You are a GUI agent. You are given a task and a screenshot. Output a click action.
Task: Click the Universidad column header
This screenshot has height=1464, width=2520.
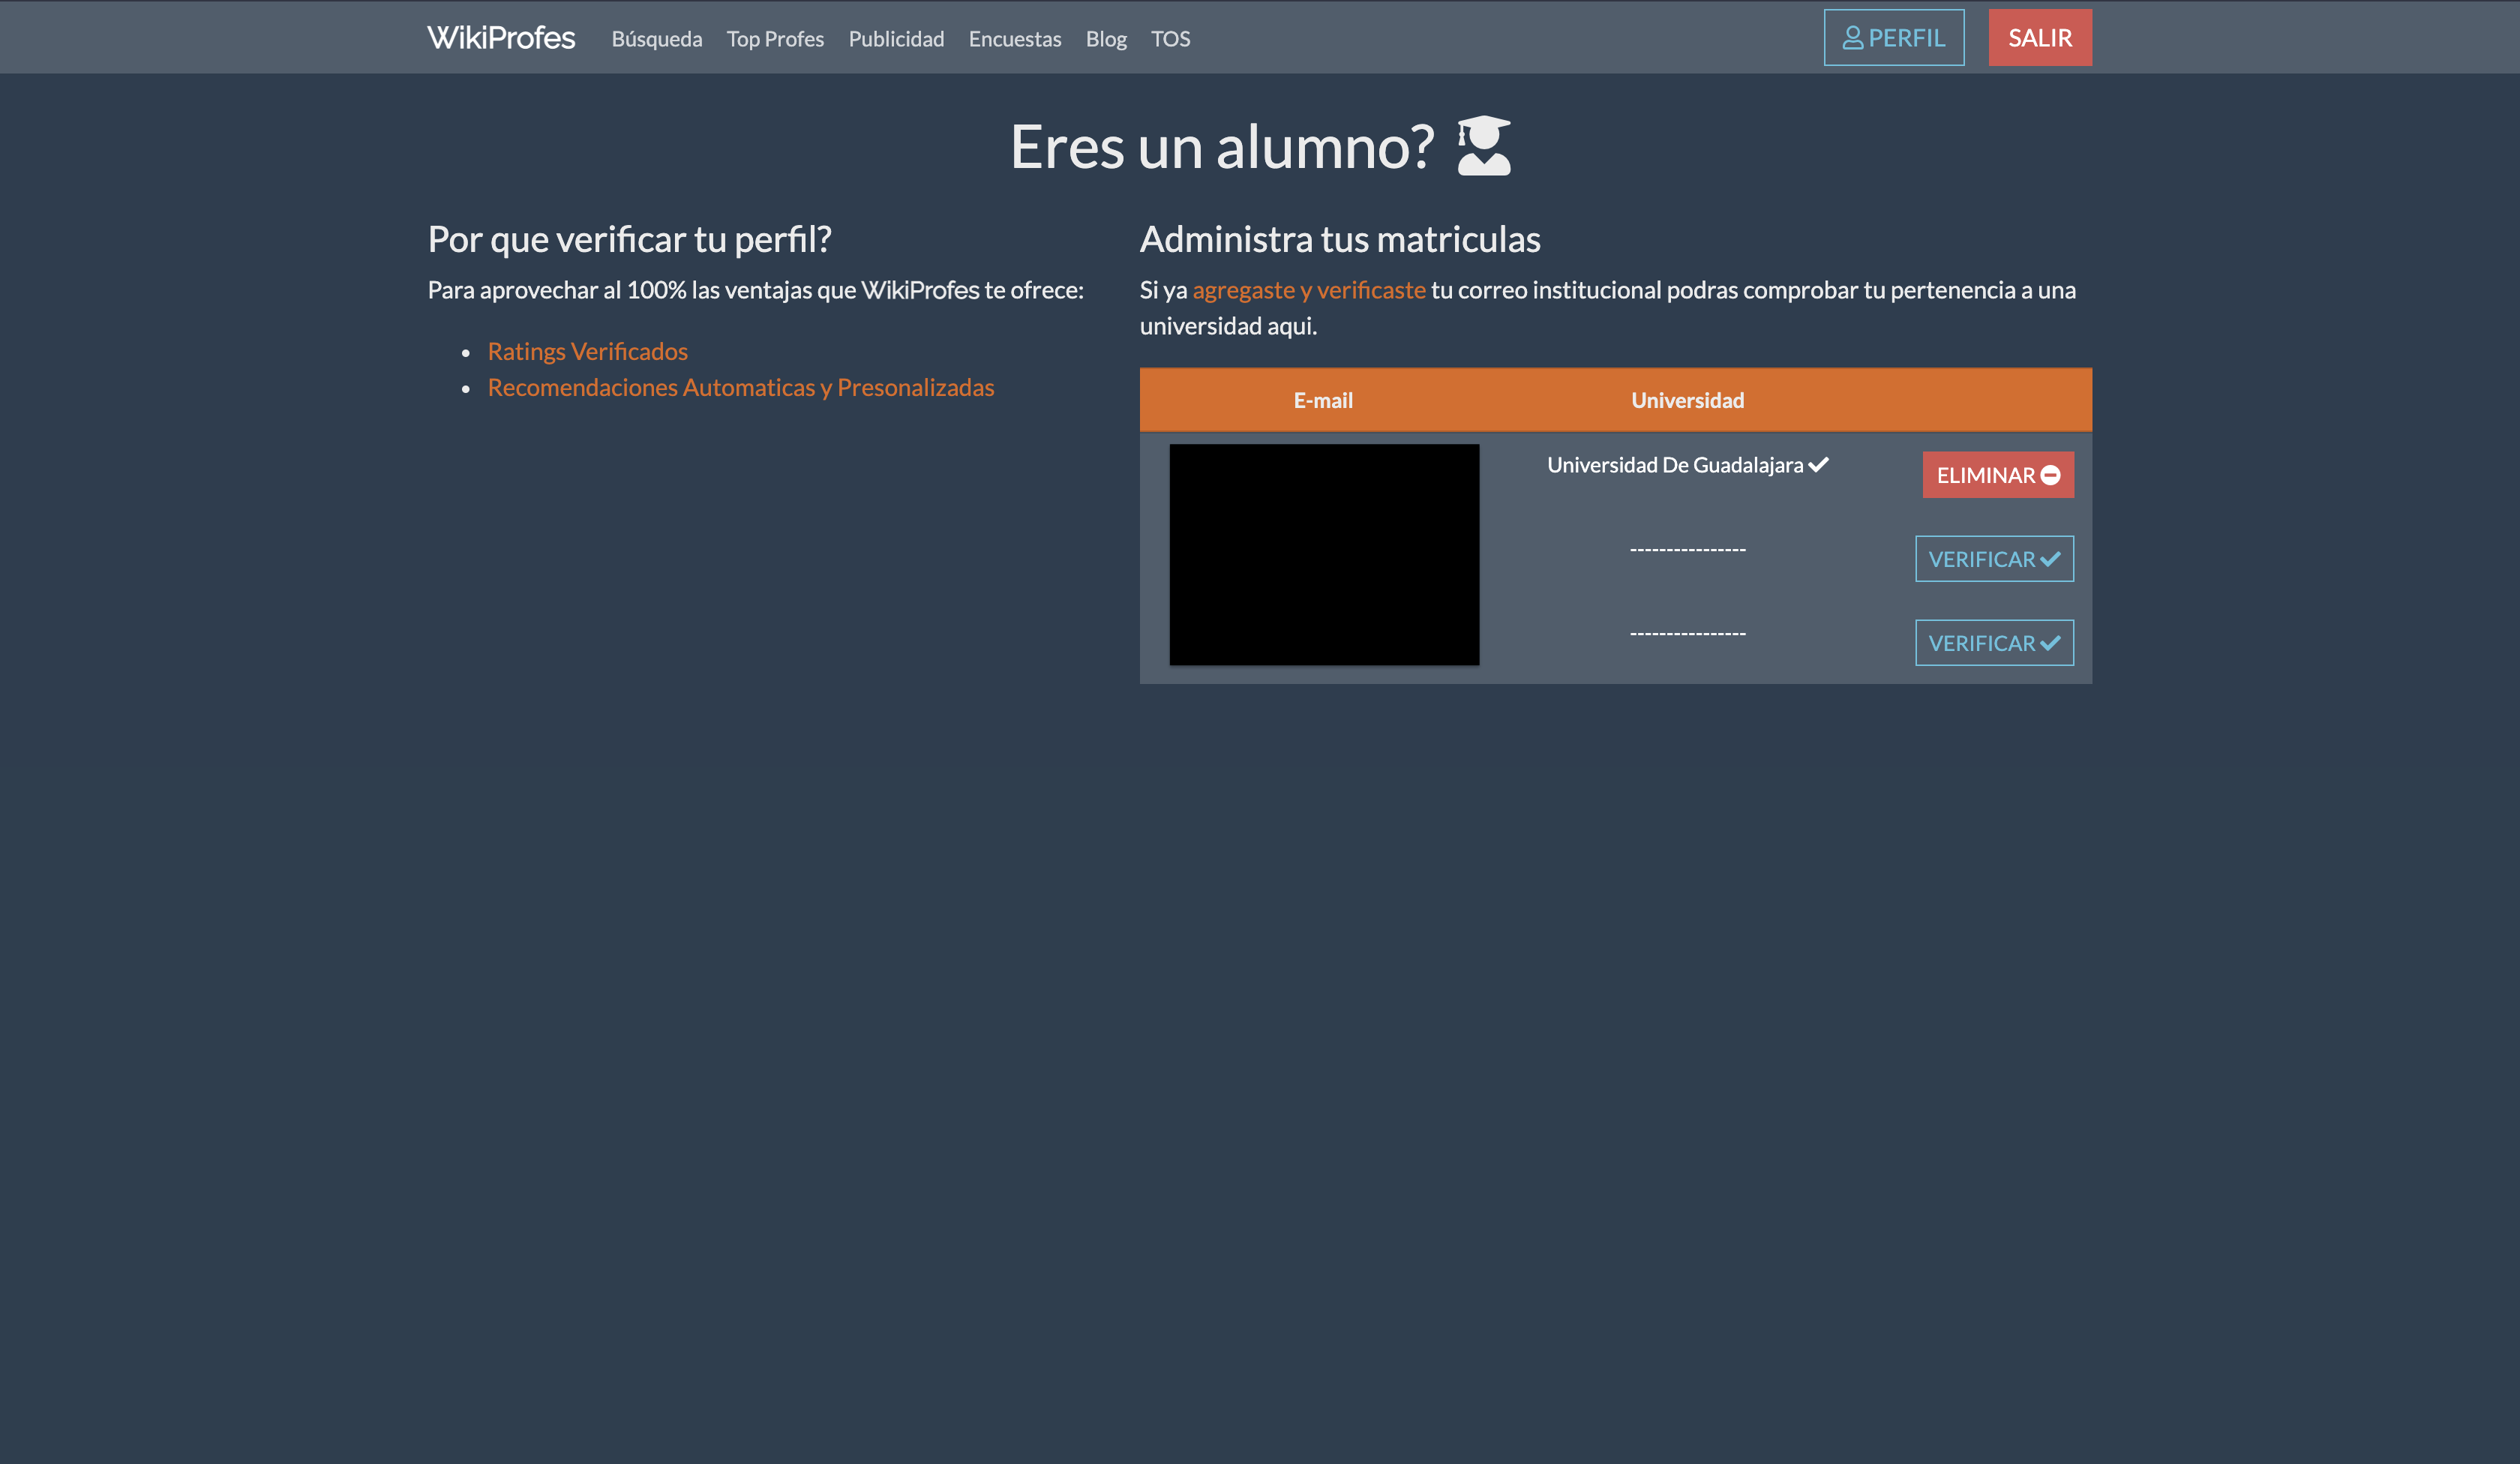1688,400
